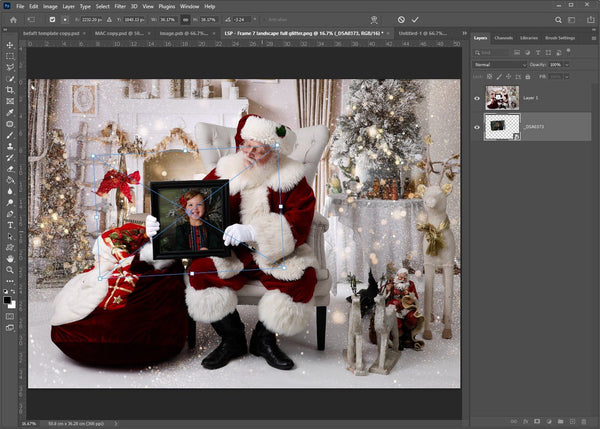Select the Type tool
Viewport: 600px width, 429px height.
(10, 225)
